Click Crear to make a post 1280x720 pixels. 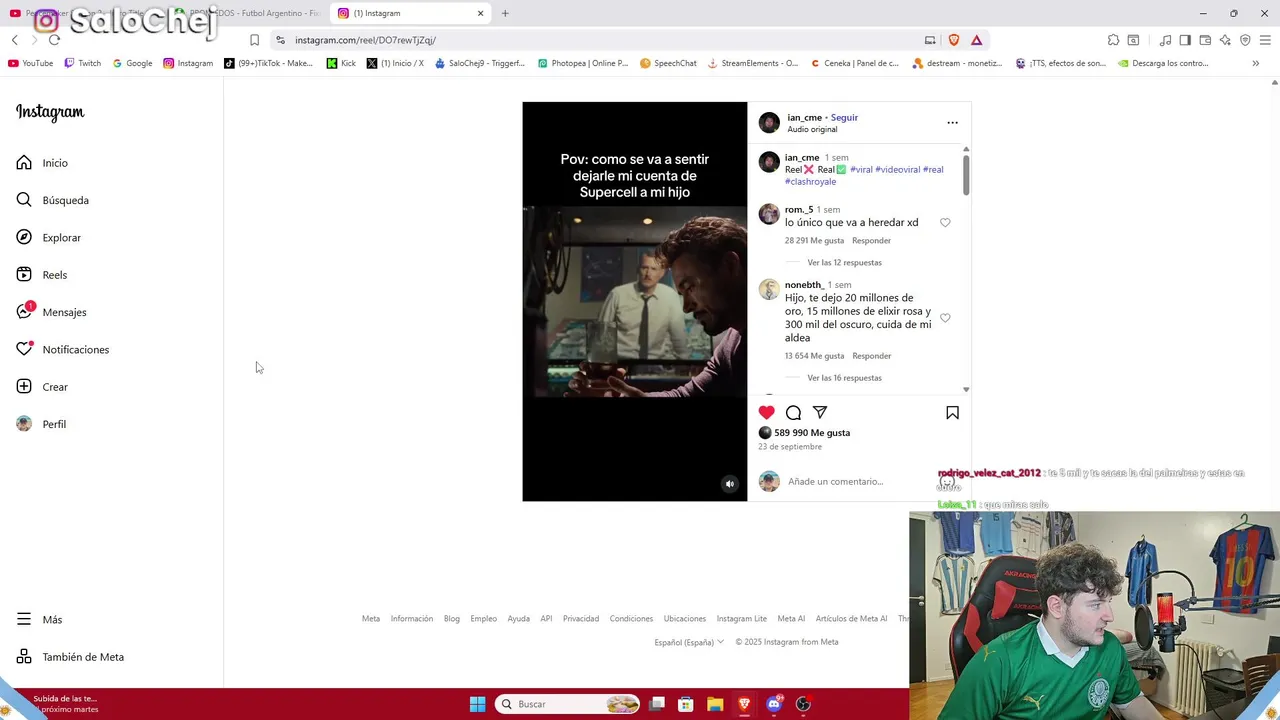[x=42, y=387]
